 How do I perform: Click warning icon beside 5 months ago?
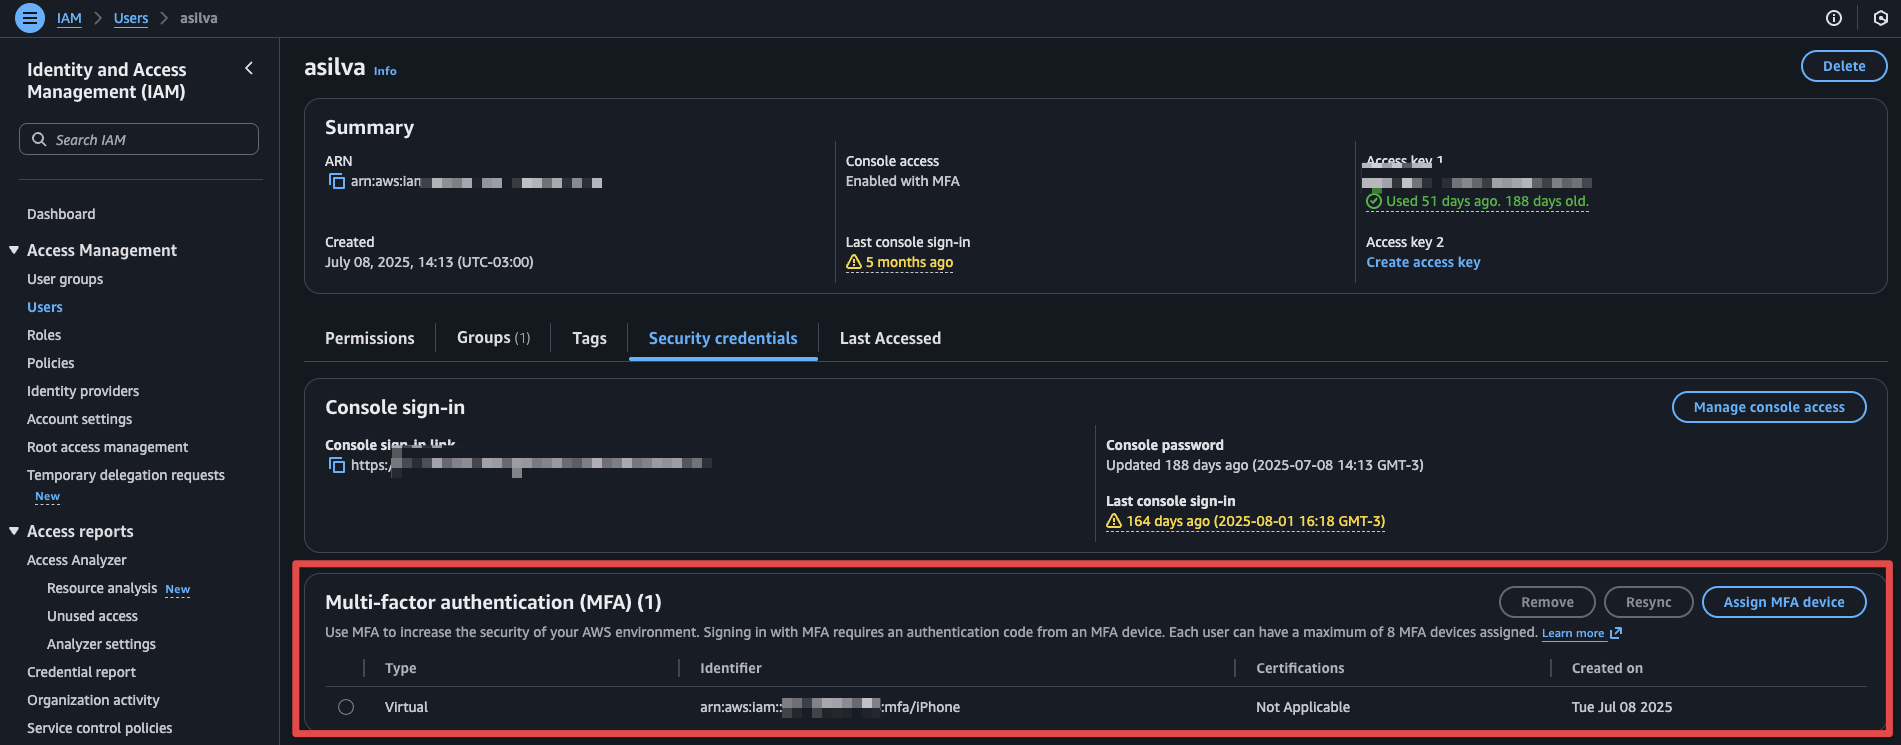pos(854,262)
